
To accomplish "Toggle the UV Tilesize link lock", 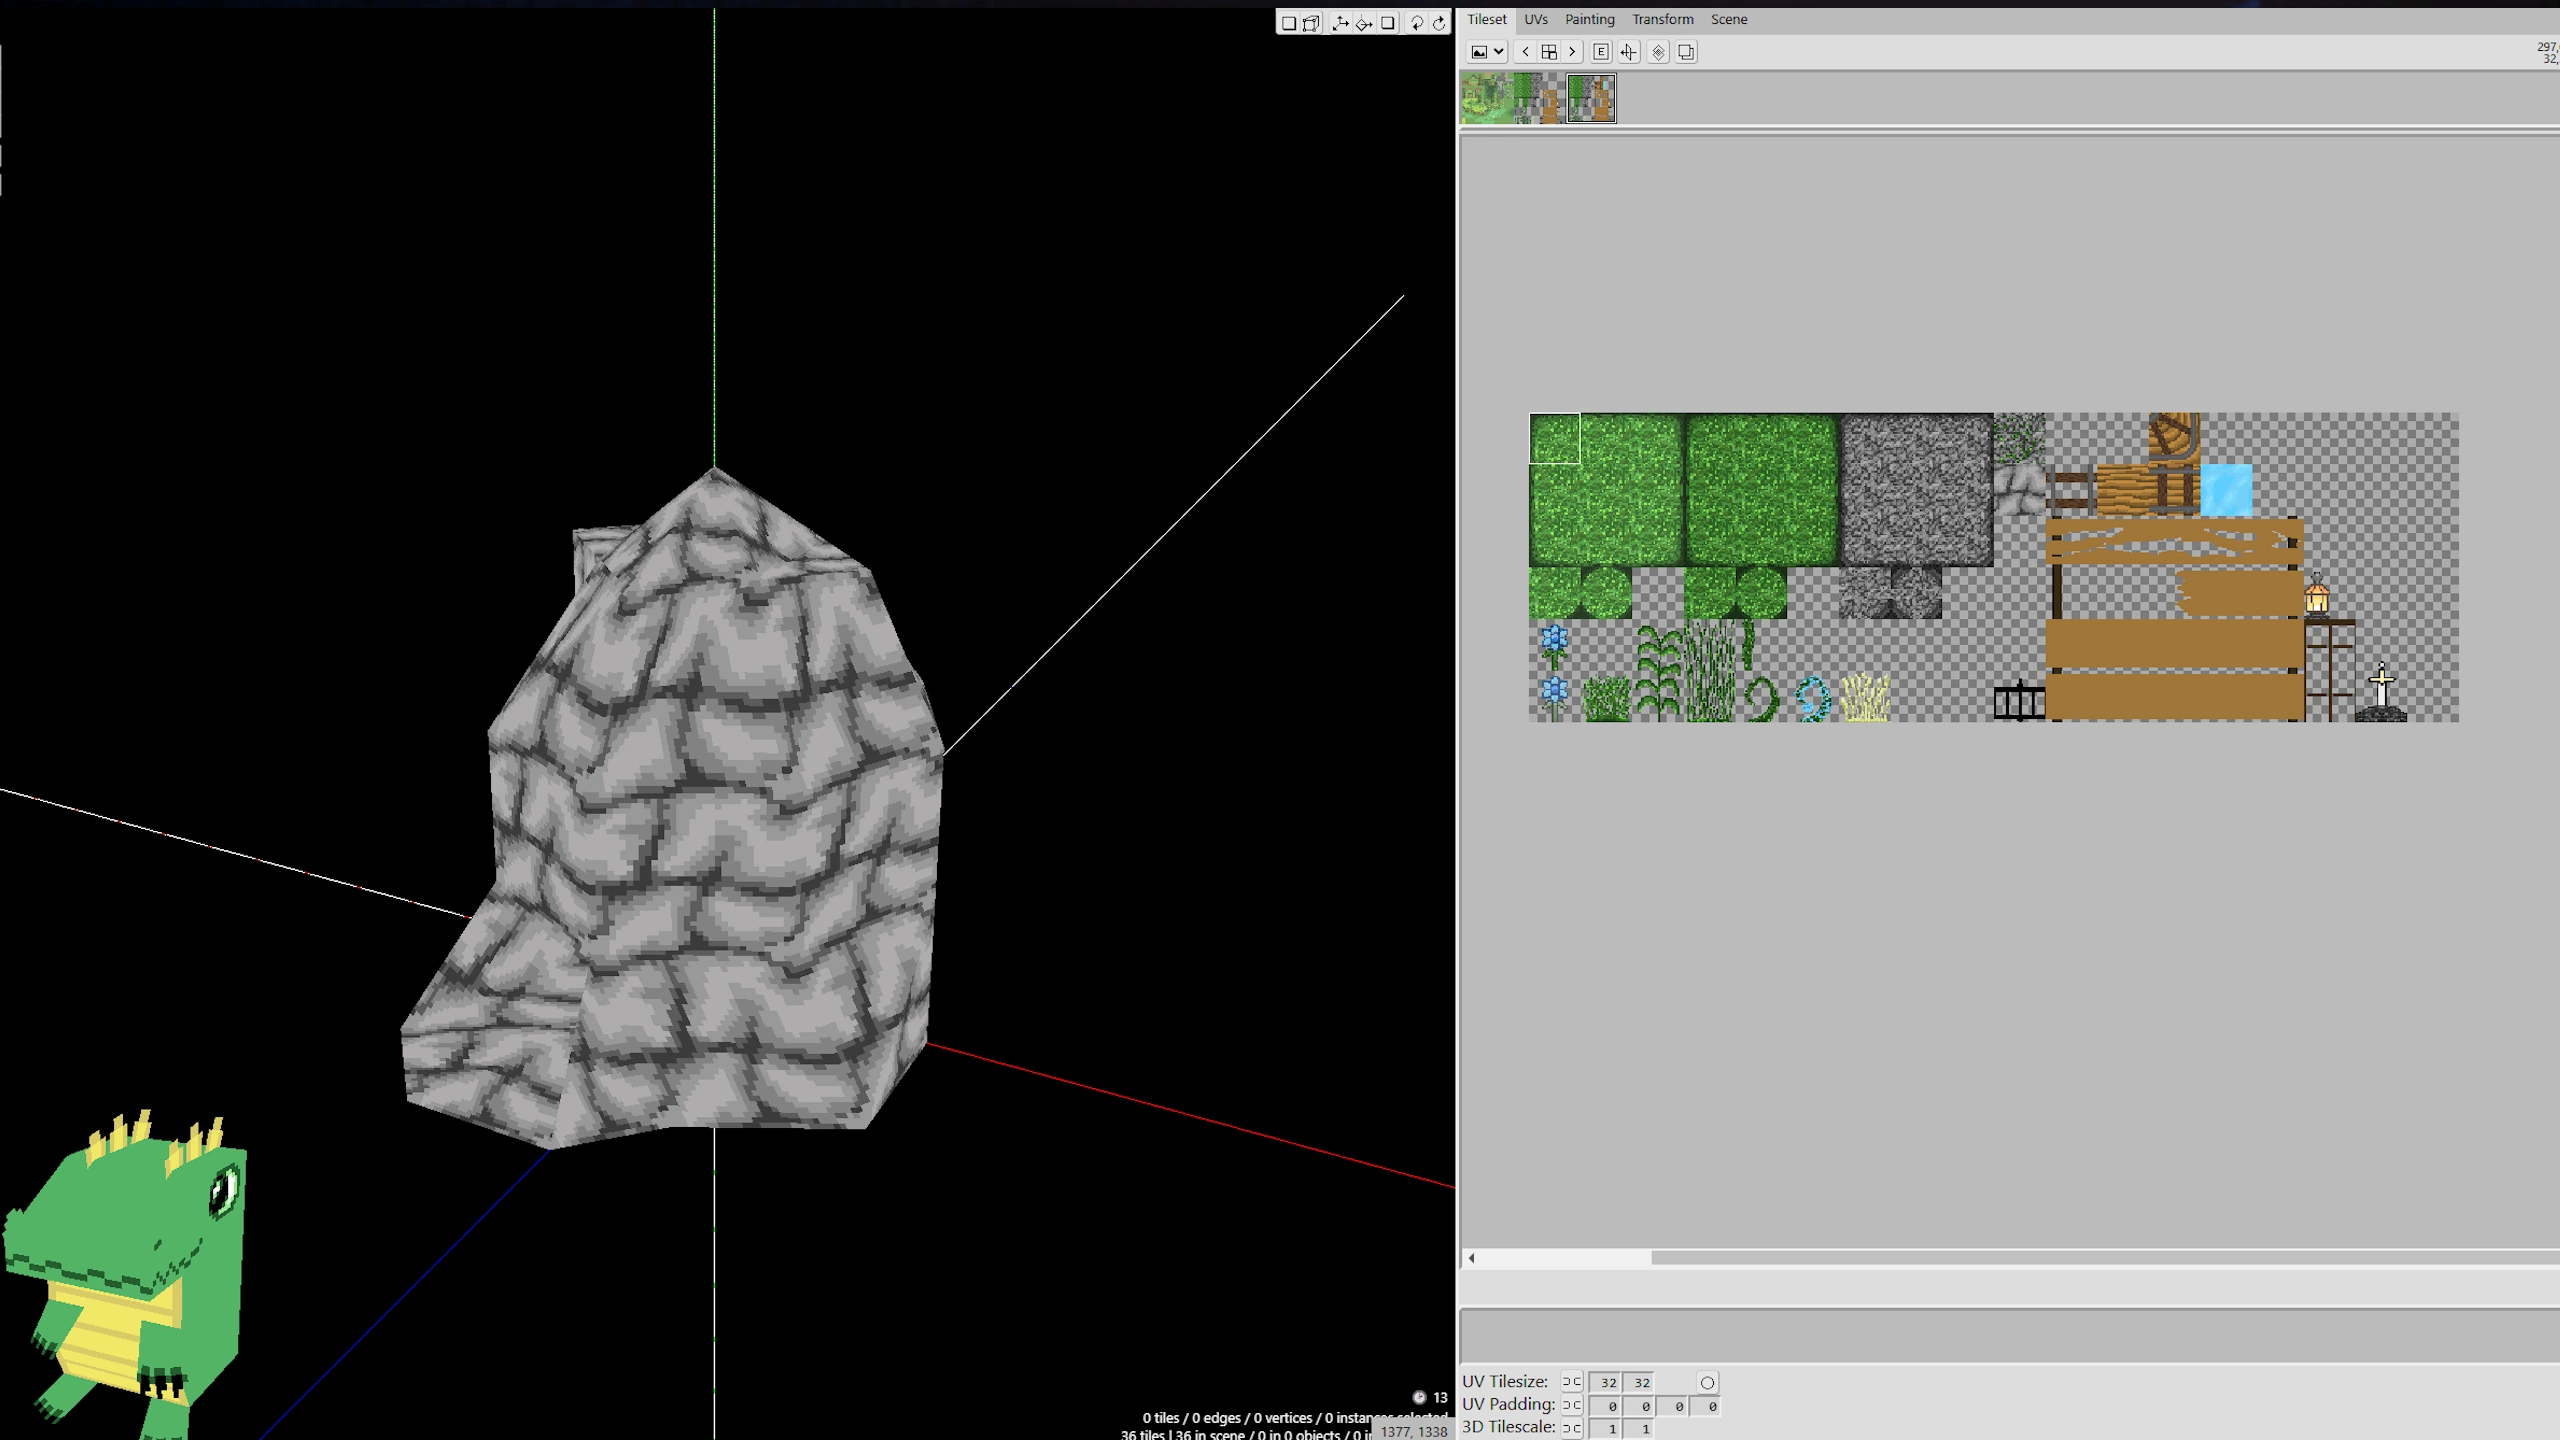I will 1572,1382.
